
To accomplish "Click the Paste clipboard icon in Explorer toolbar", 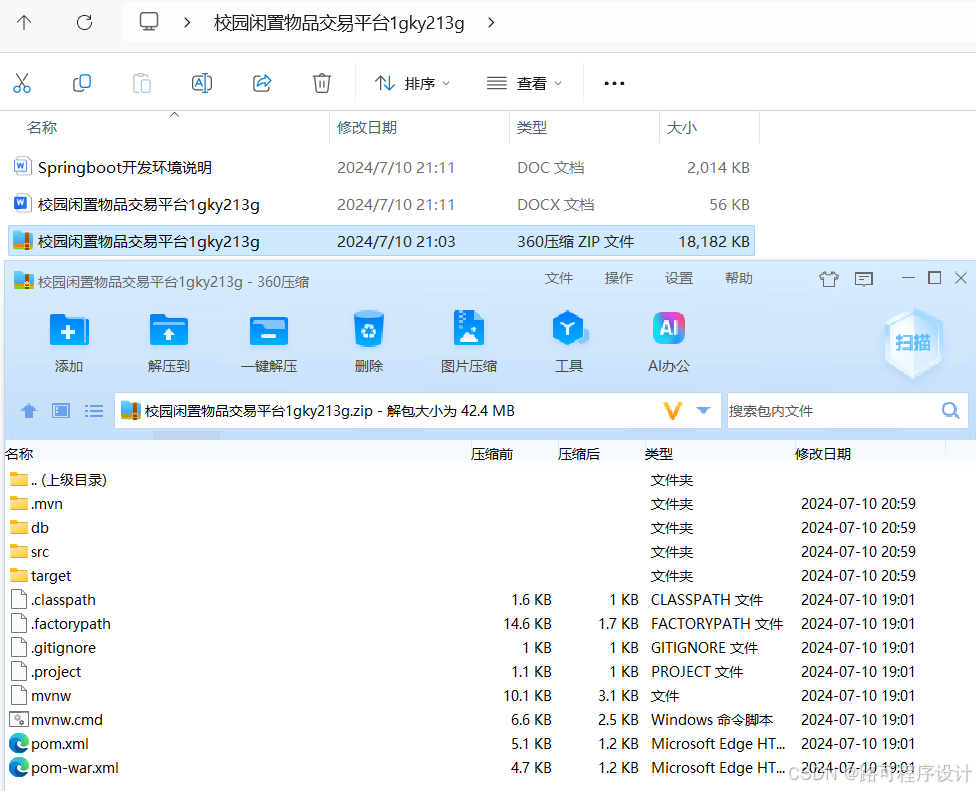I will 142,83.
